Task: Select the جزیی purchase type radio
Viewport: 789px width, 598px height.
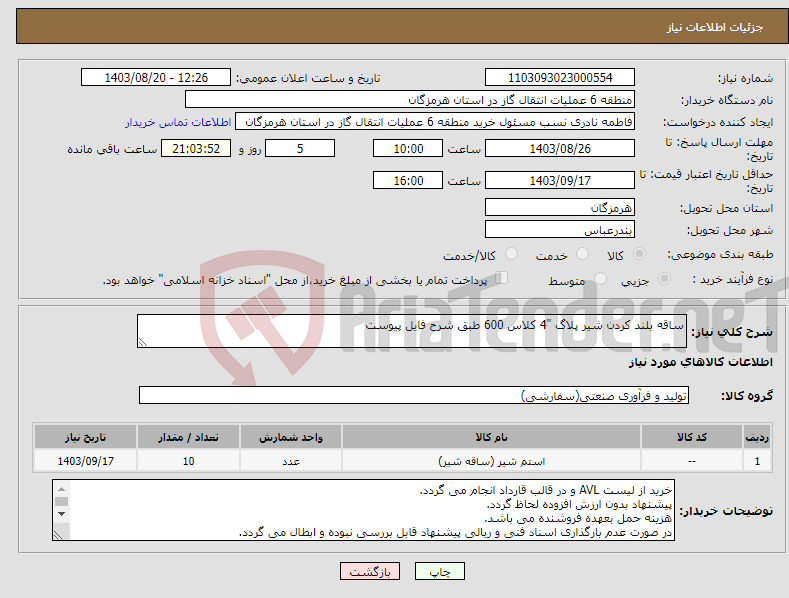Action: 664,279
